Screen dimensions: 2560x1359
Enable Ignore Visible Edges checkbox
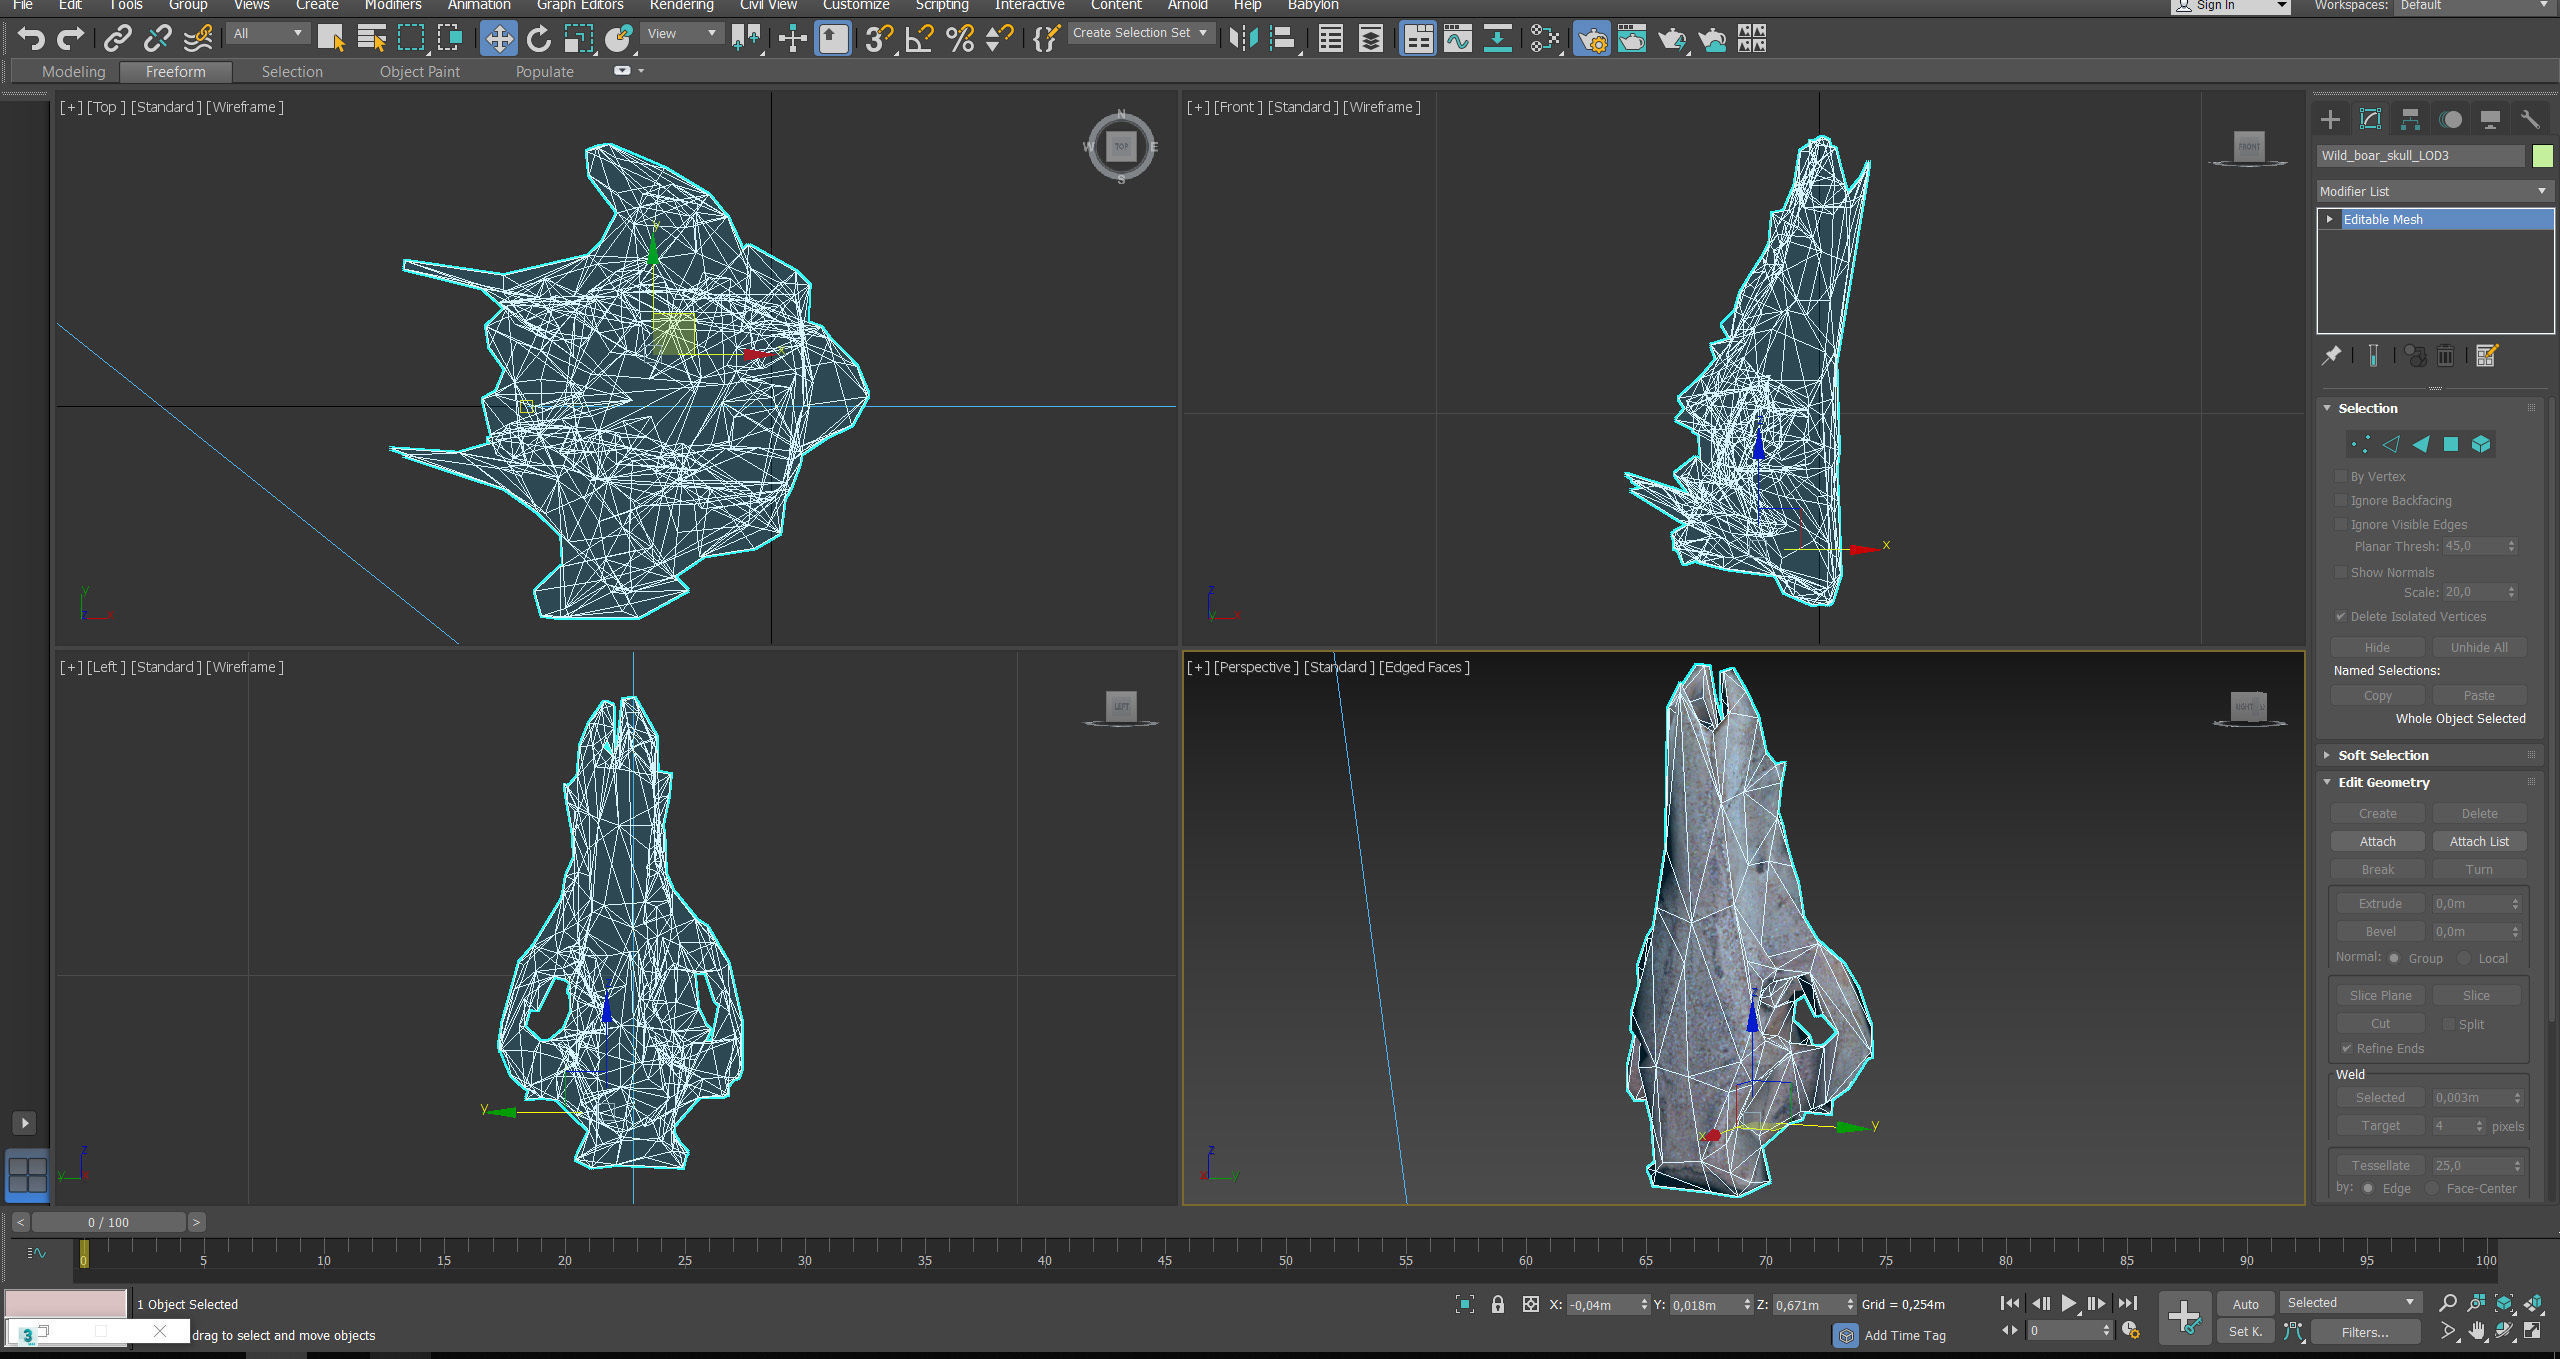[x=2340, y=524]
